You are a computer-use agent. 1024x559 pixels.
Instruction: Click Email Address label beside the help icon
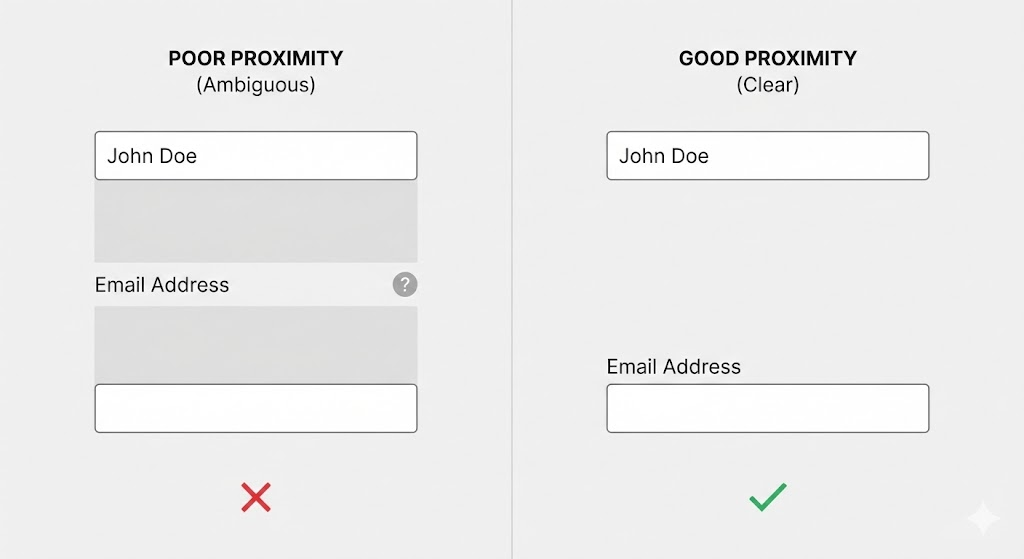(x=162, y=285)
